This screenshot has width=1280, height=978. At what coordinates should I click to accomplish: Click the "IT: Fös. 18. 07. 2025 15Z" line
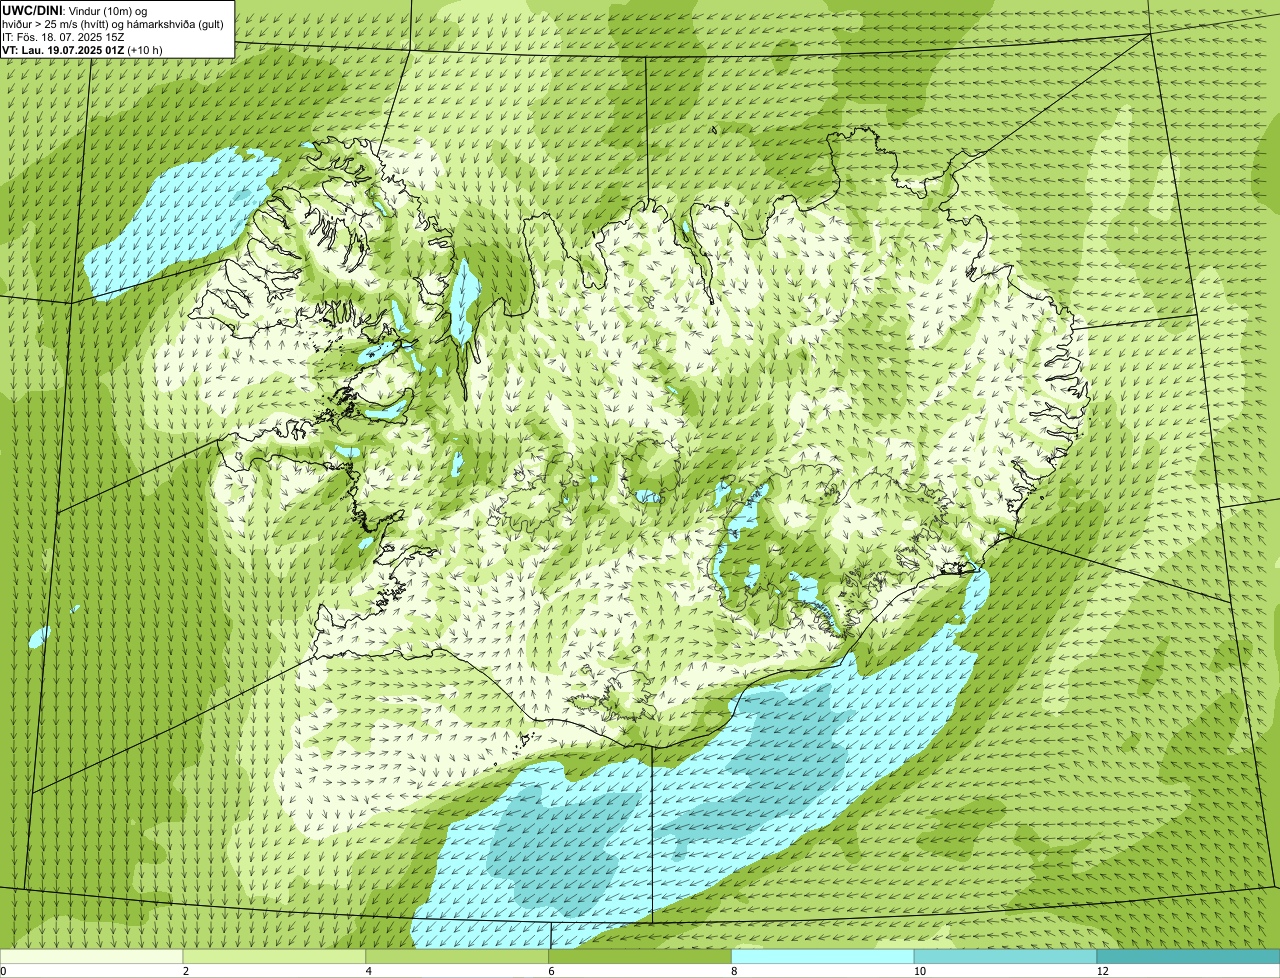pyautogui.click(x=63, y=36)
